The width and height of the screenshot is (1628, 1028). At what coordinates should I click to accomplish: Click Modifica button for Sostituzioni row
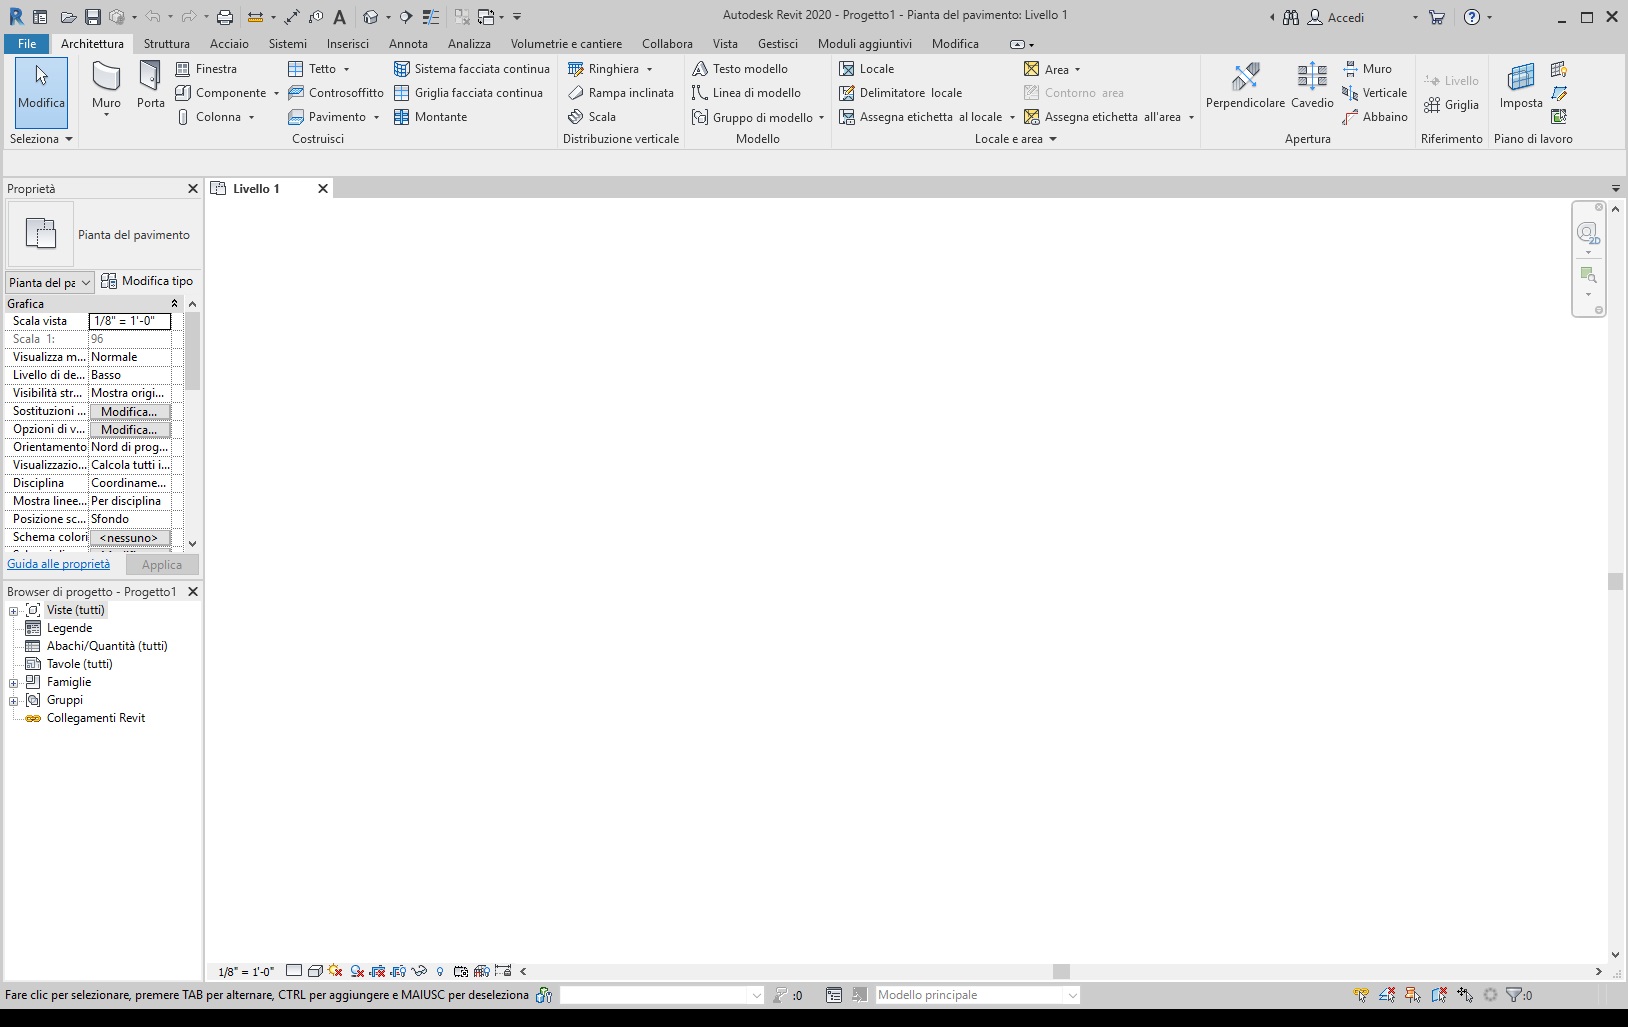pos(129,411)
